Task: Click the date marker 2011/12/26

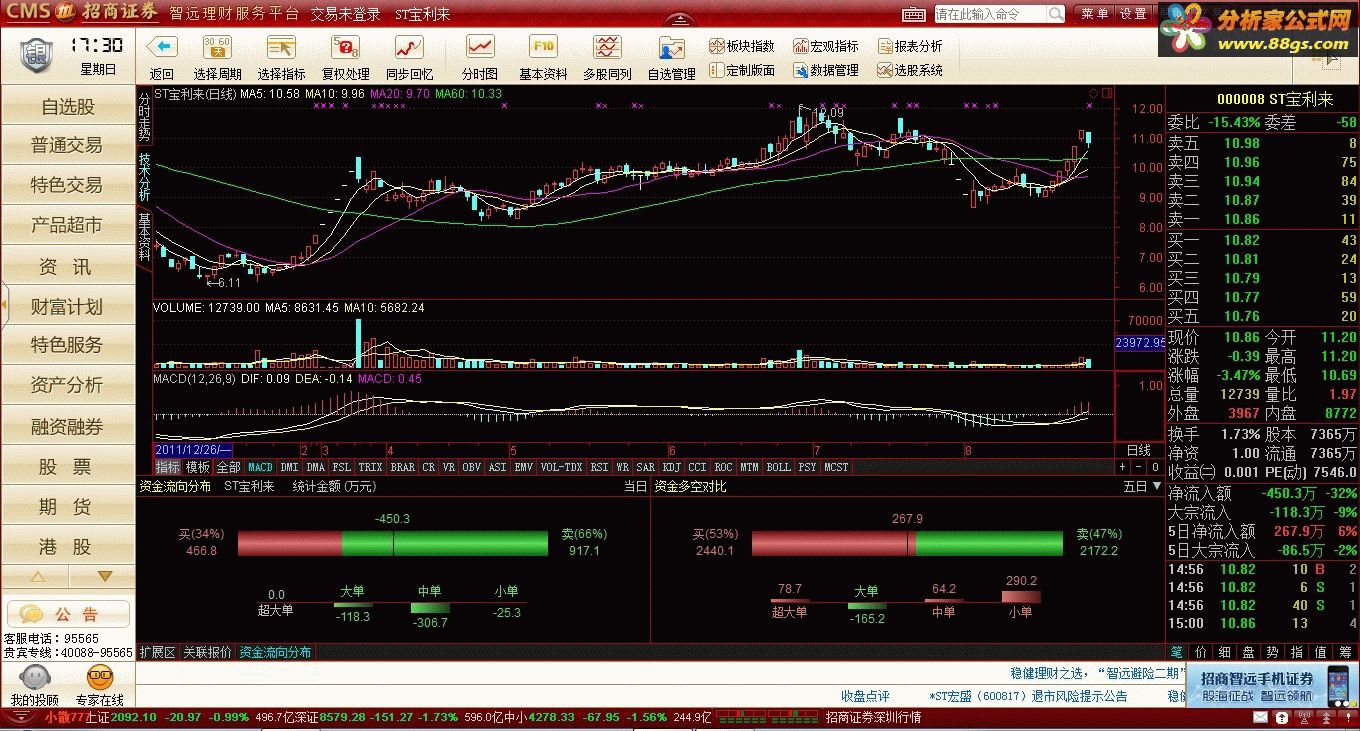Action: click(192, 450)
